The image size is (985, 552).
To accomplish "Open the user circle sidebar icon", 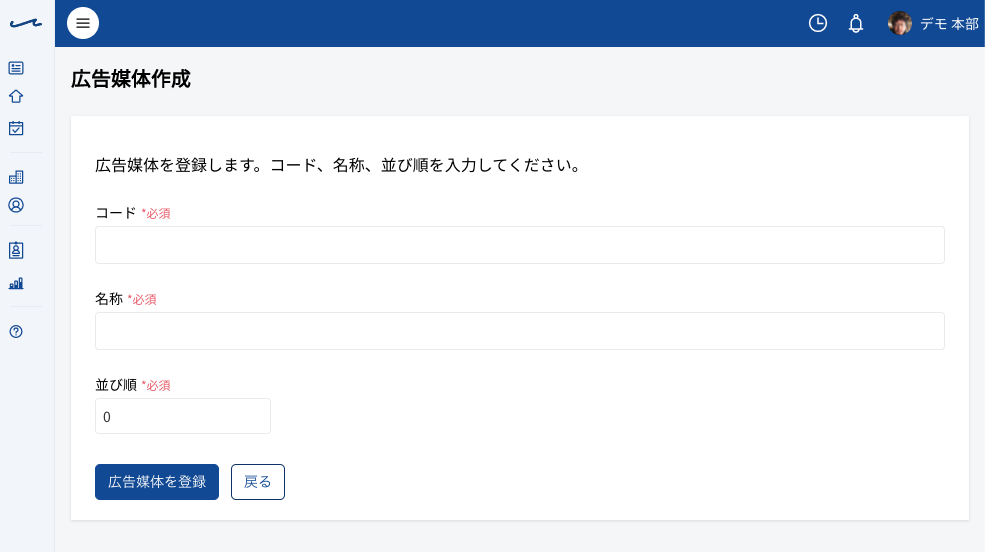I will click(16, 205).
